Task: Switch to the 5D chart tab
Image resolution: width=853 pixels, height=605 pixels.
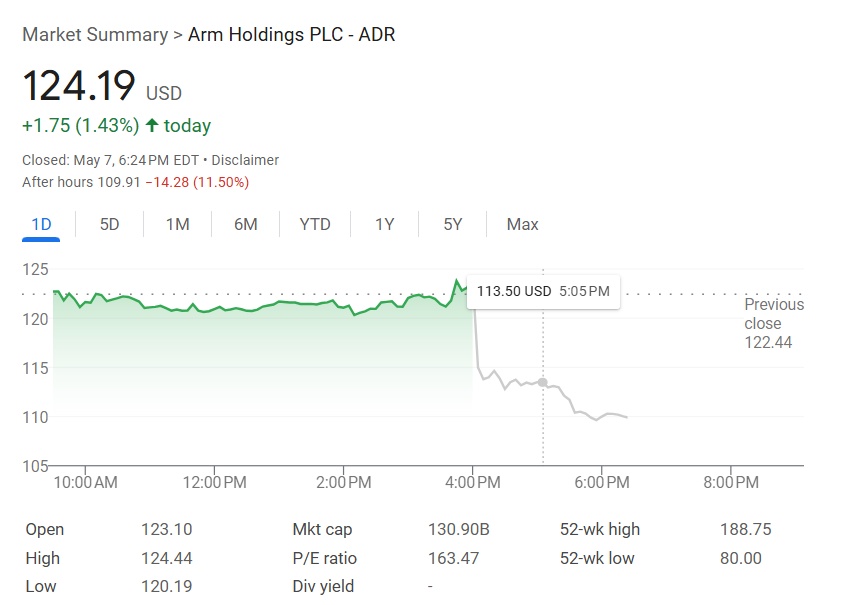Action: pyautogui.click(x=109, y=224)
